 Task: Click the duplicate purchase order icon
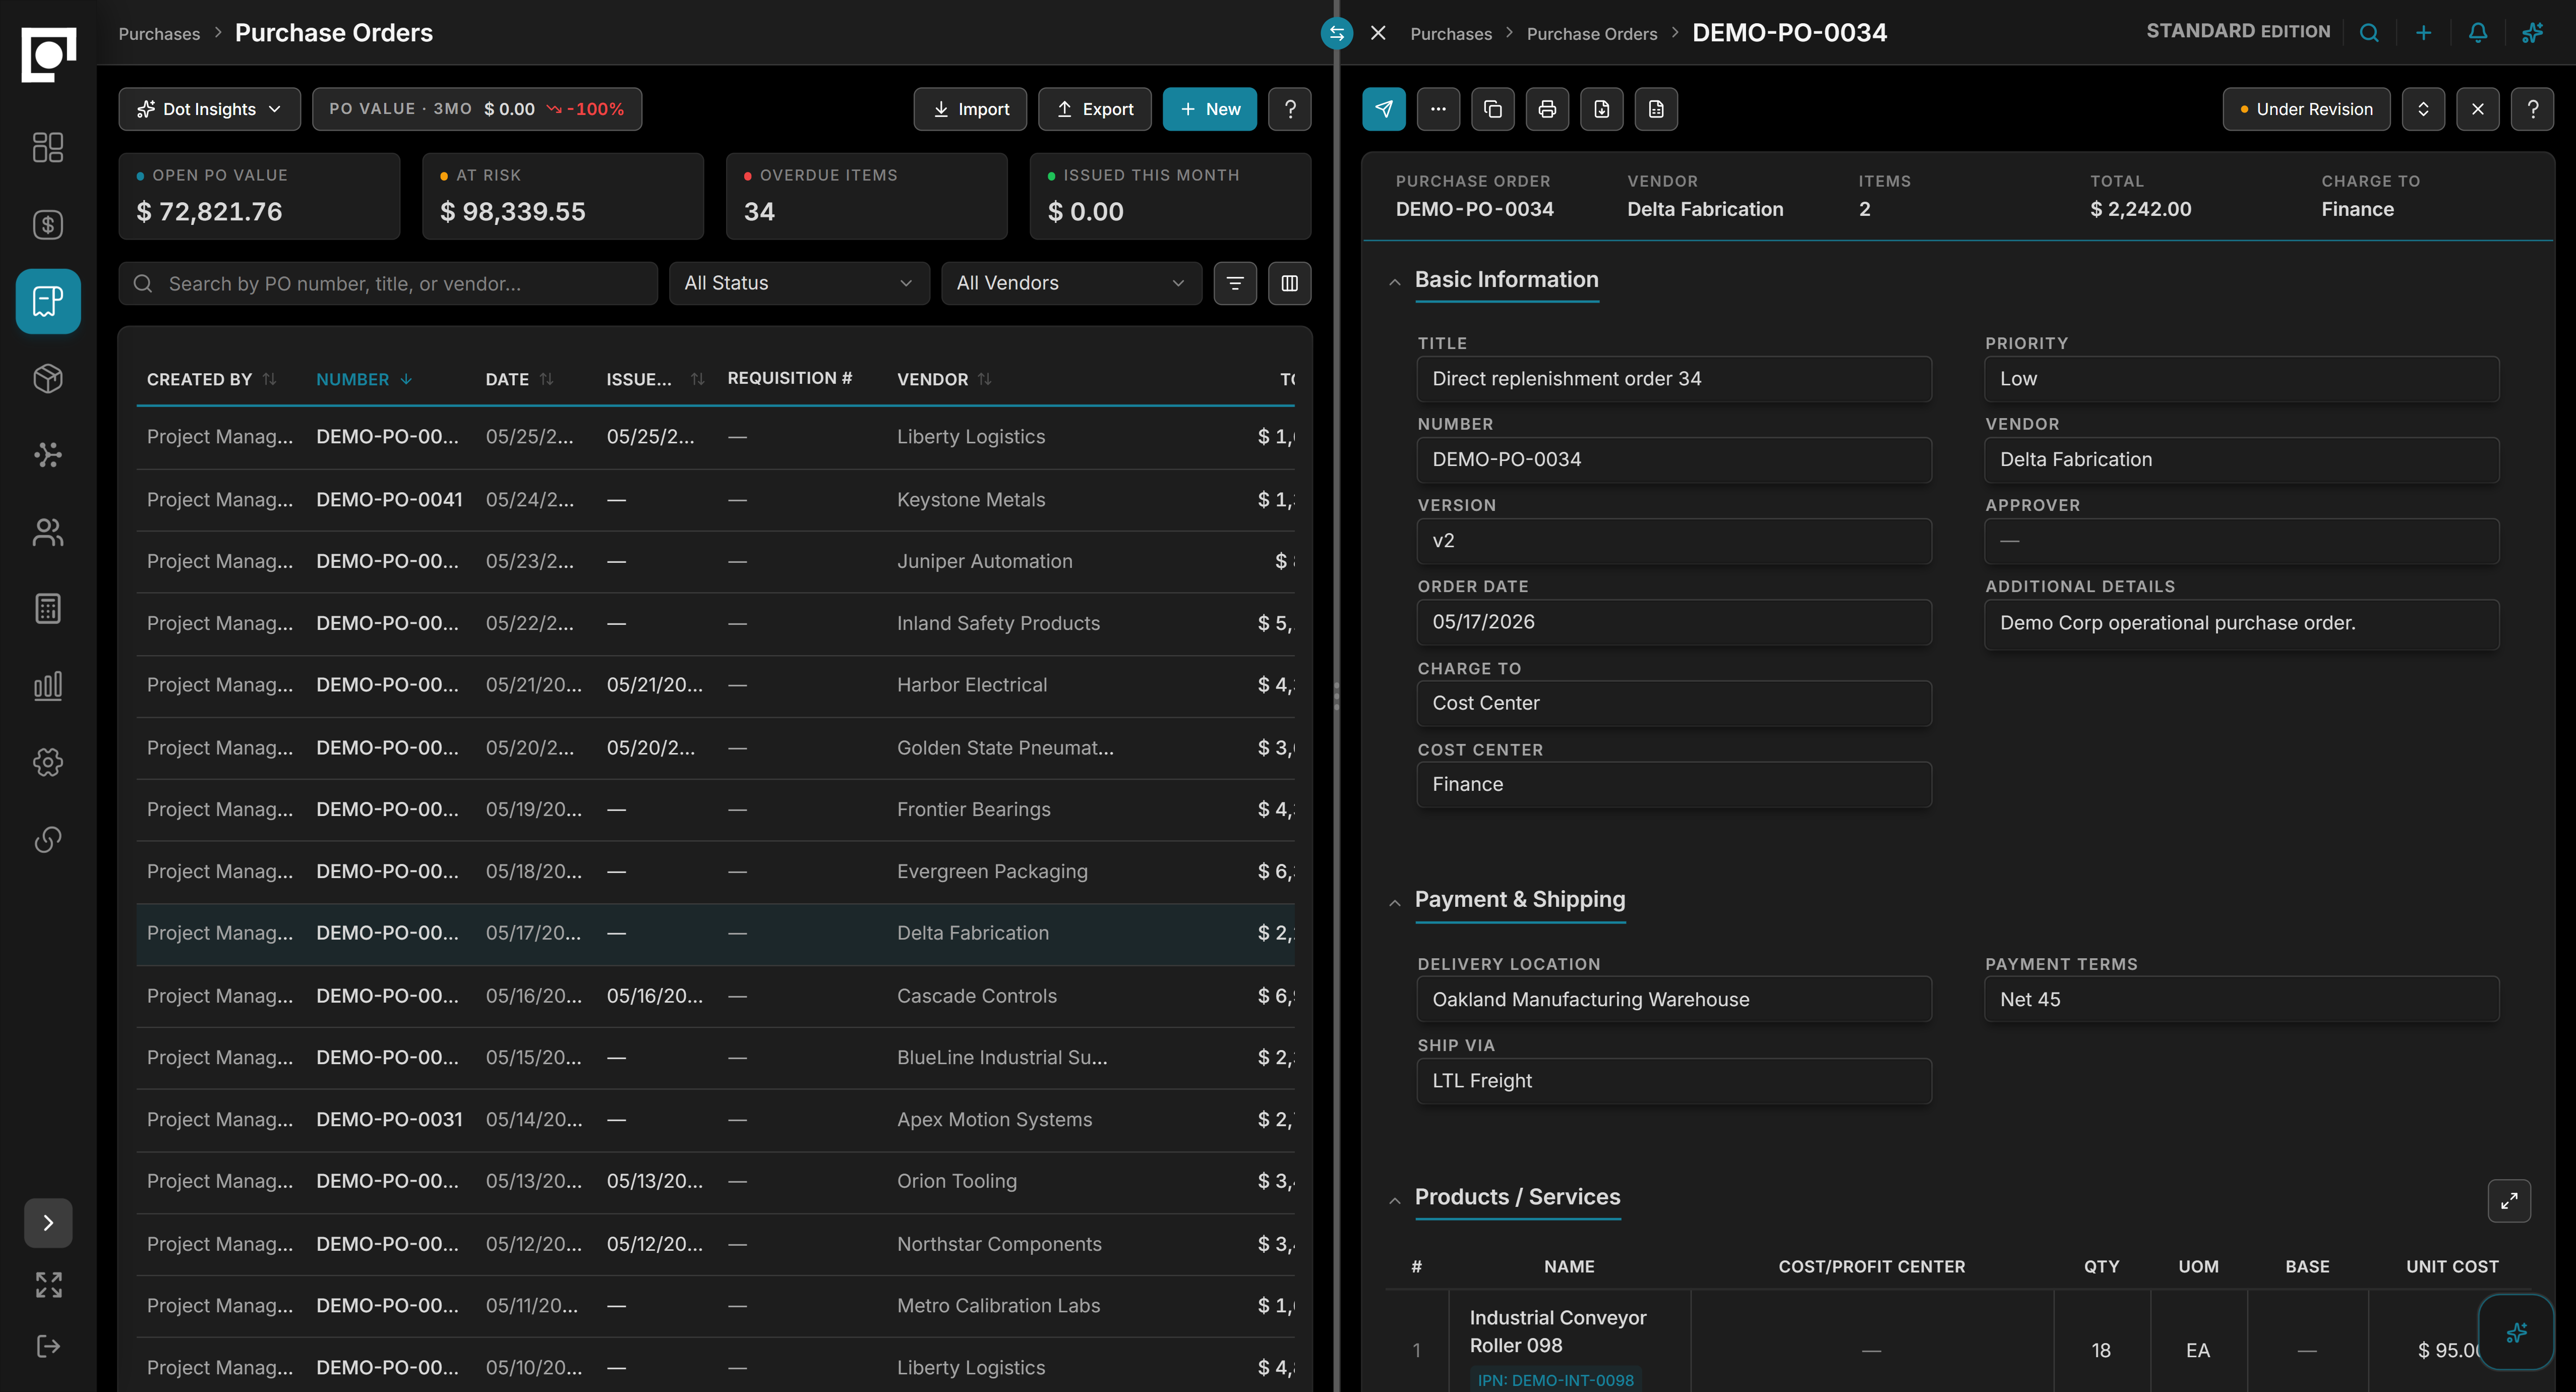1493,109
